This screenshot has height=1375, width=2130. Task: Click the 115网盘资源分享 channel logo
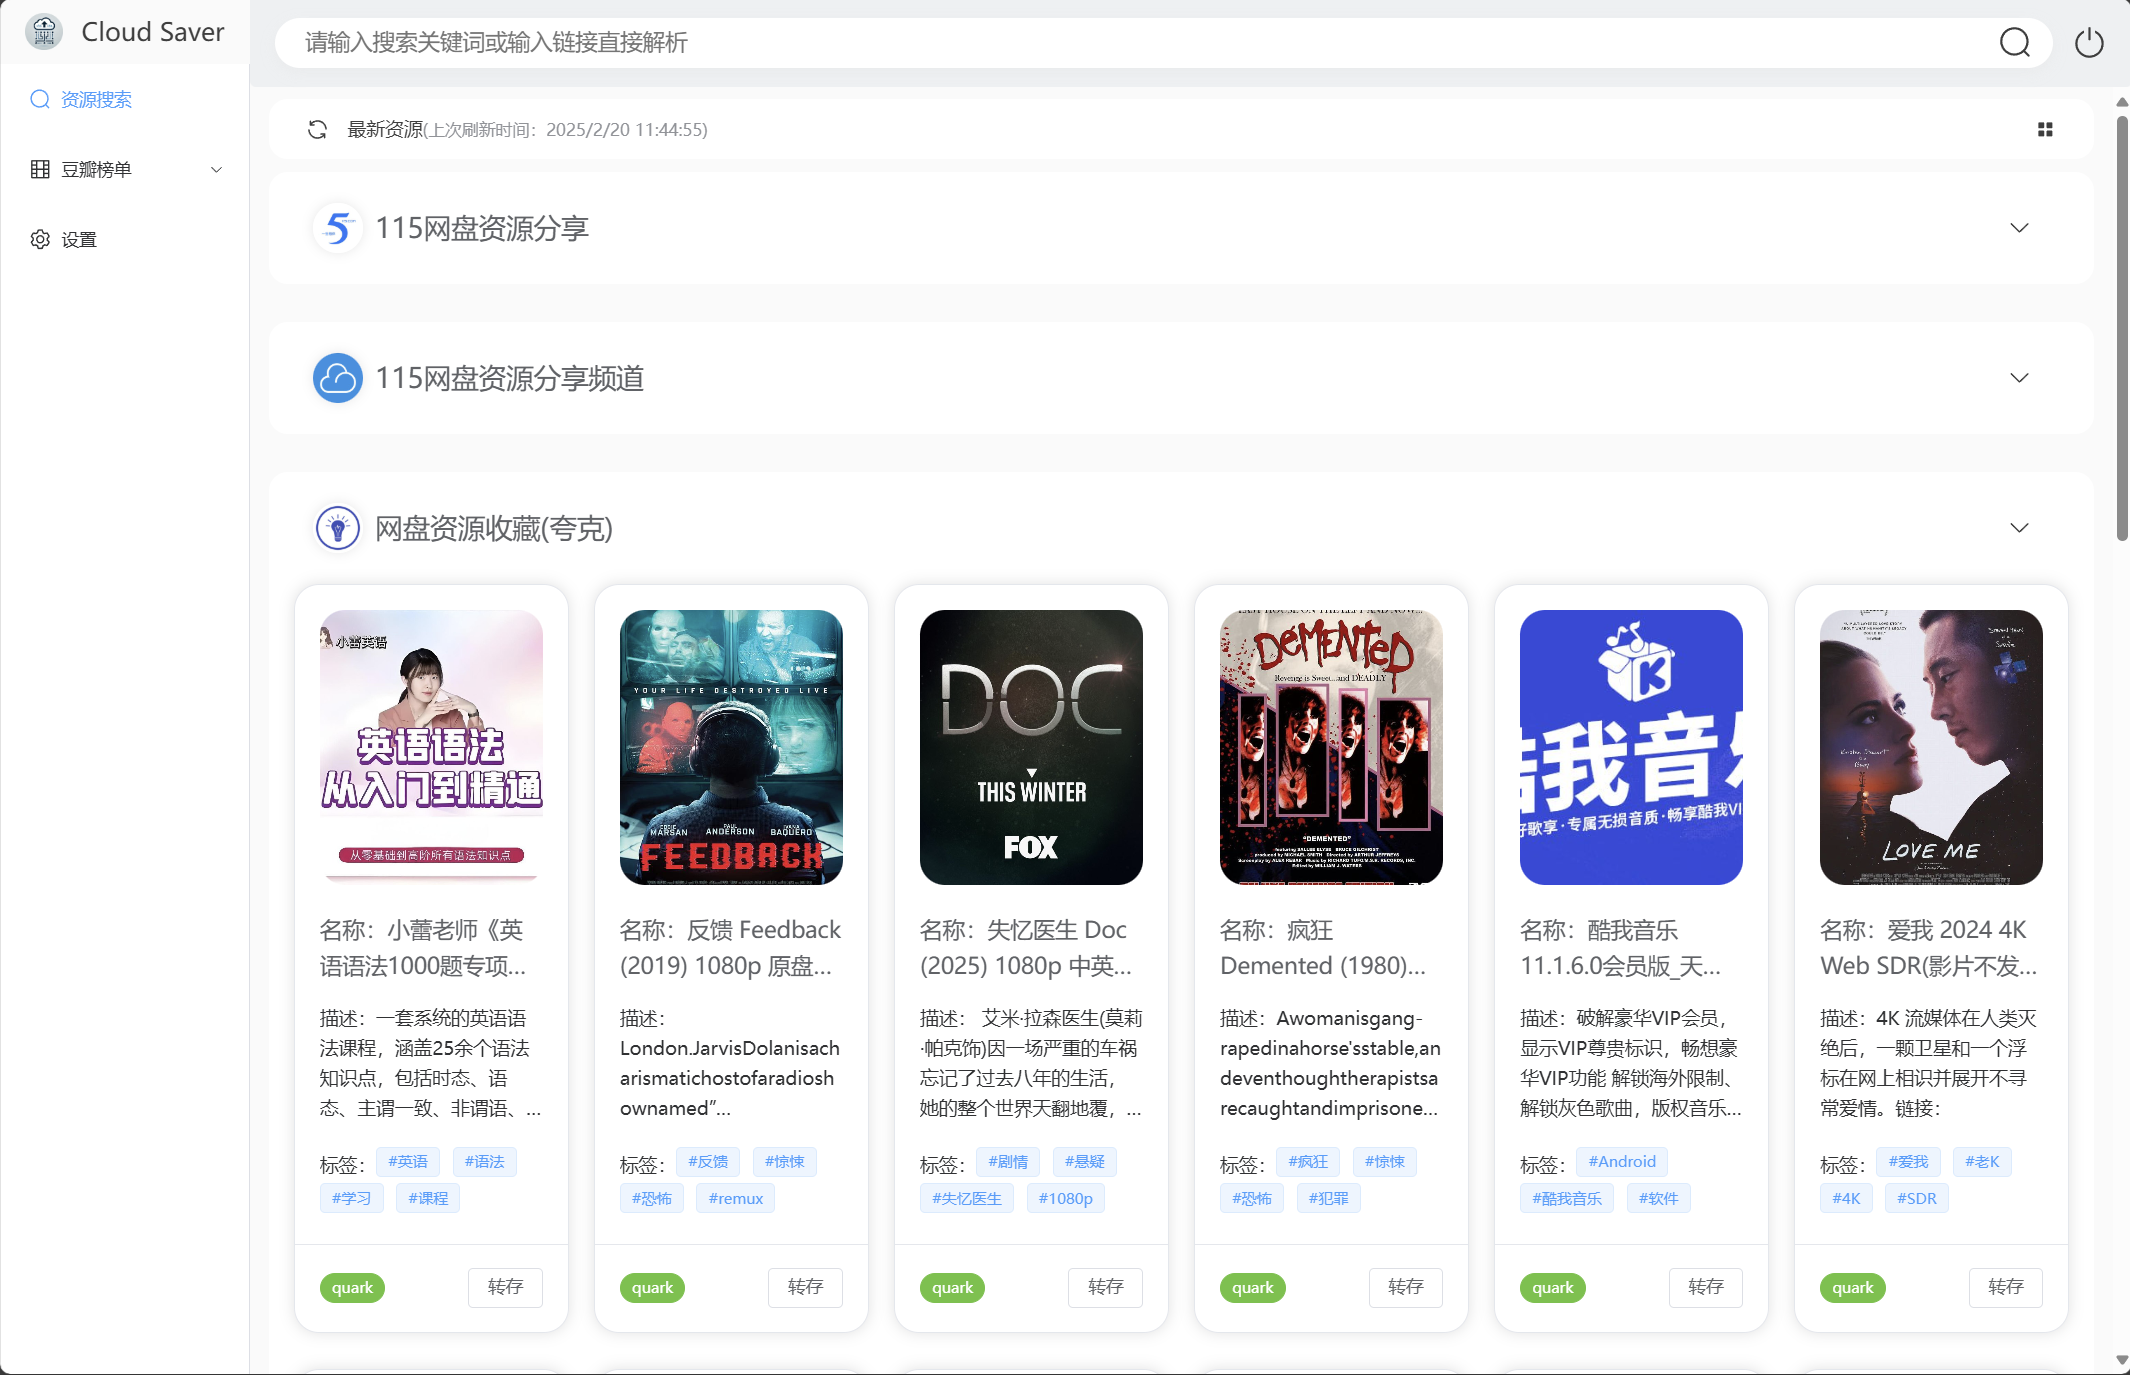click(x=338, y=228)
